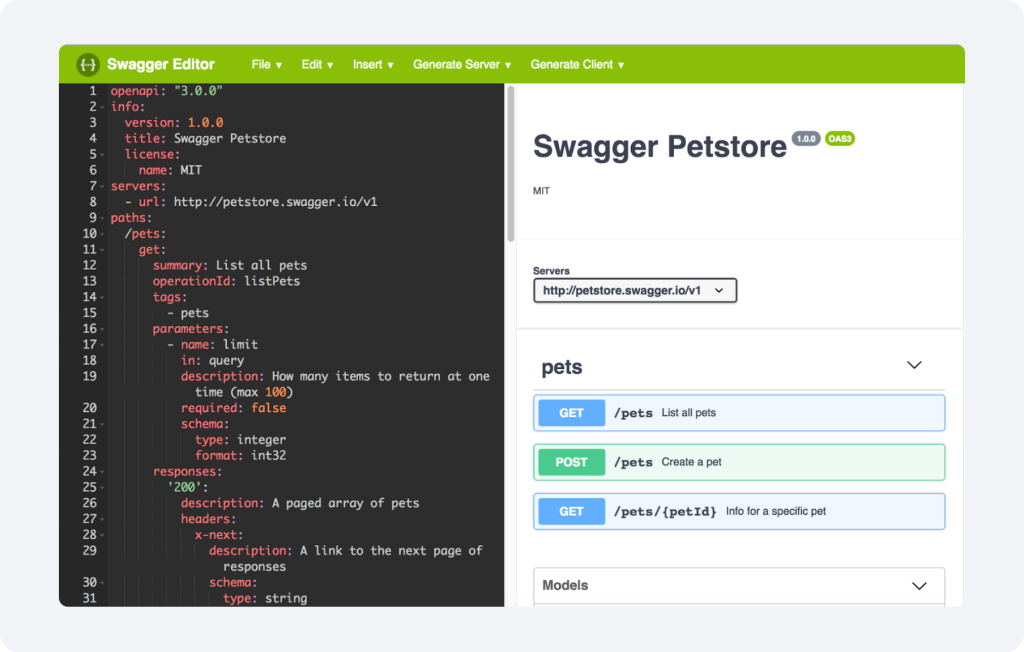This screenshot has width=1024, height=652.
Task: Click the 1.0.0 version badge
Action: coord(806,139)
